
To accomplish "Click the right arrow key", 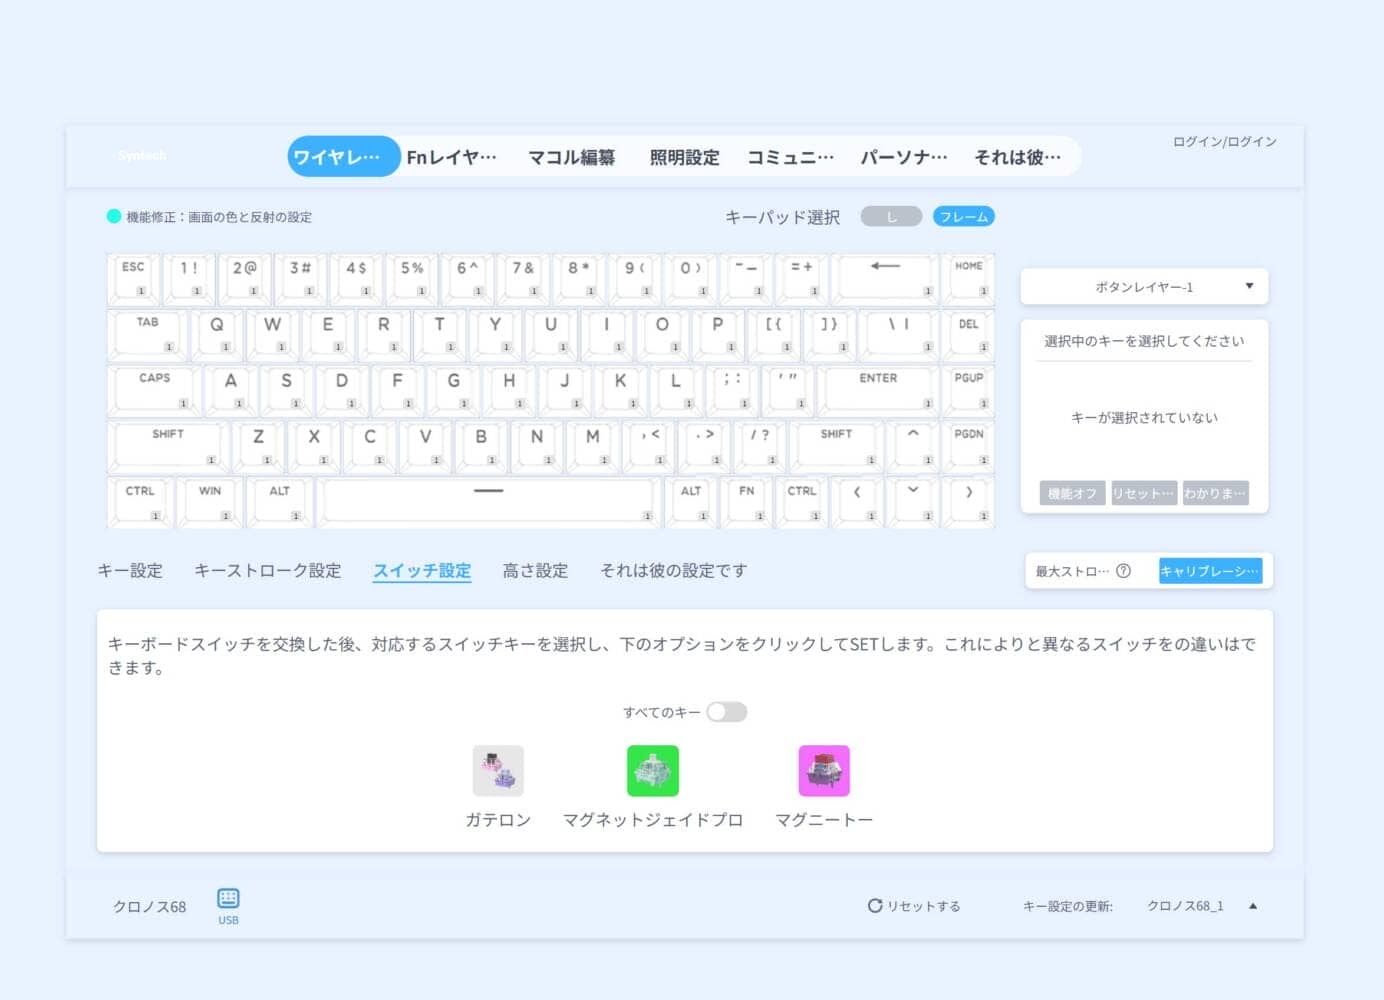I will pos(969,501).
